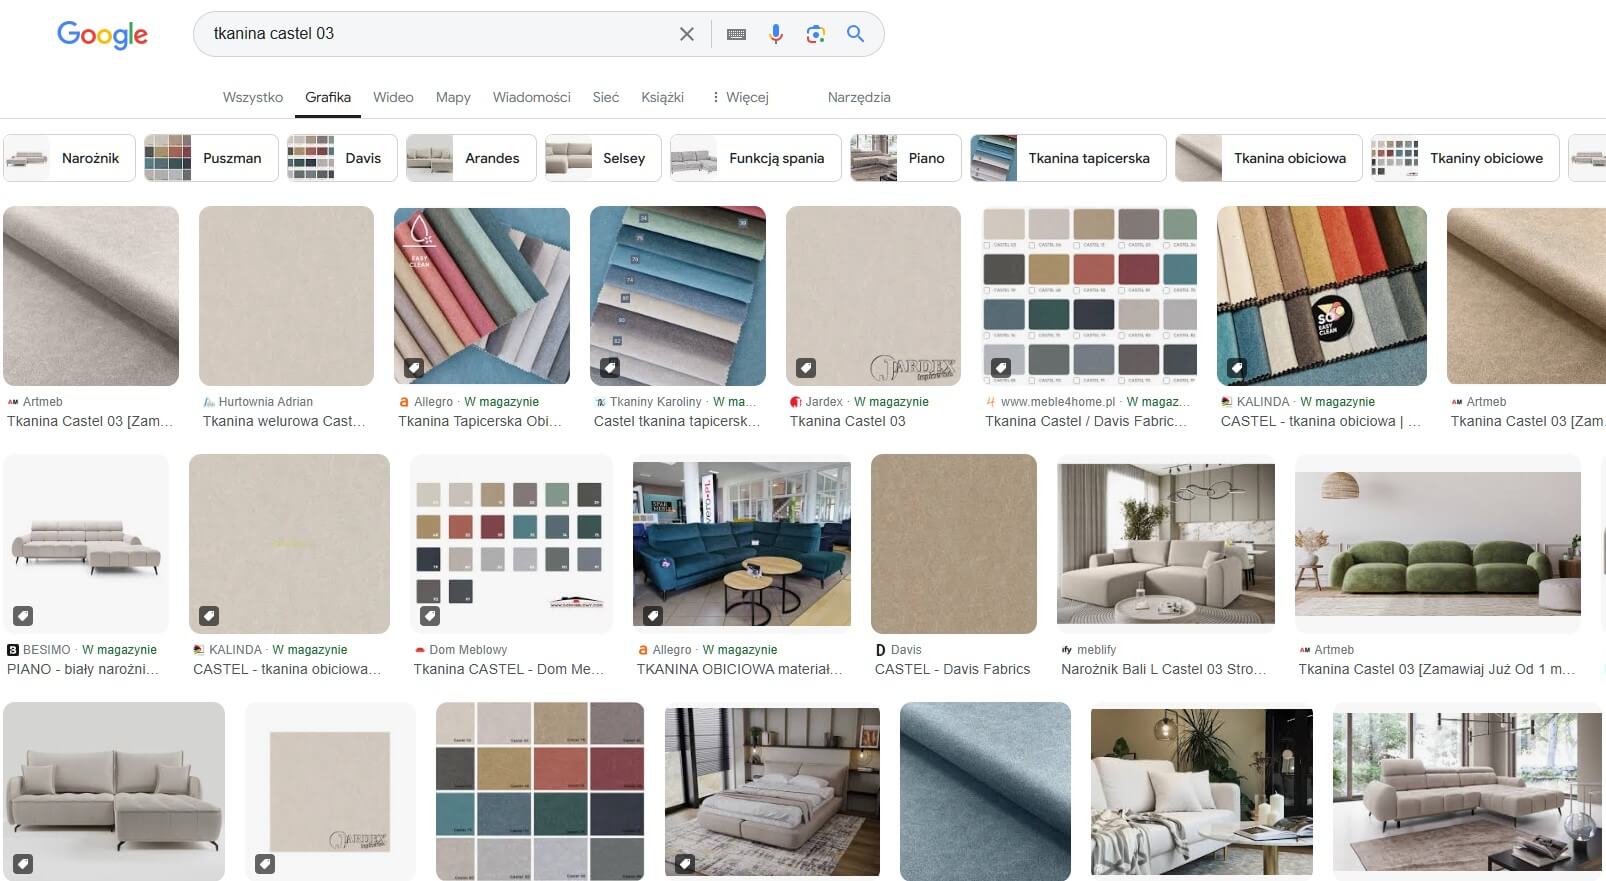Open Davis Fabrics tan fabric thumbnail
This screenshot has width=1606, height=881.
(x=954, y=544)
